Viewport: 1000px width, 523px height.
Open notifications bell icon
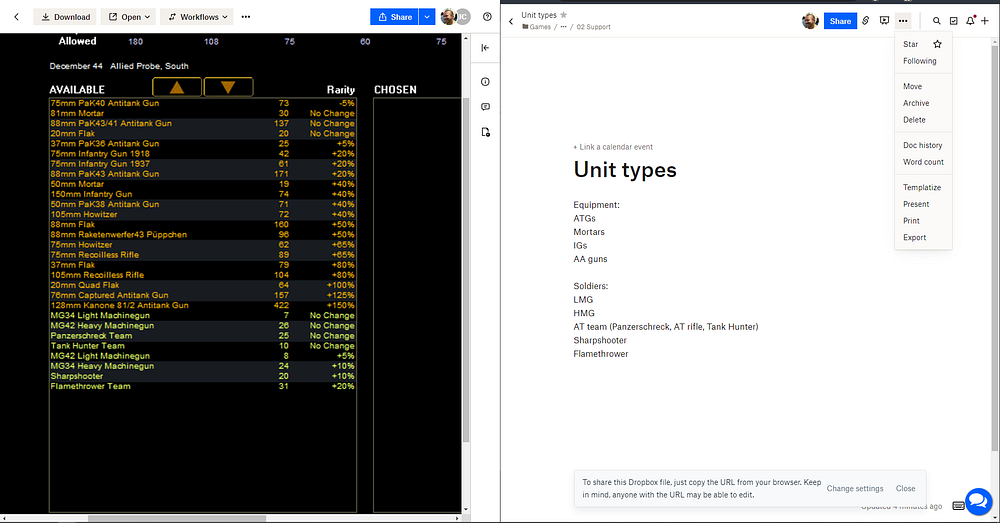coord(970,21)
